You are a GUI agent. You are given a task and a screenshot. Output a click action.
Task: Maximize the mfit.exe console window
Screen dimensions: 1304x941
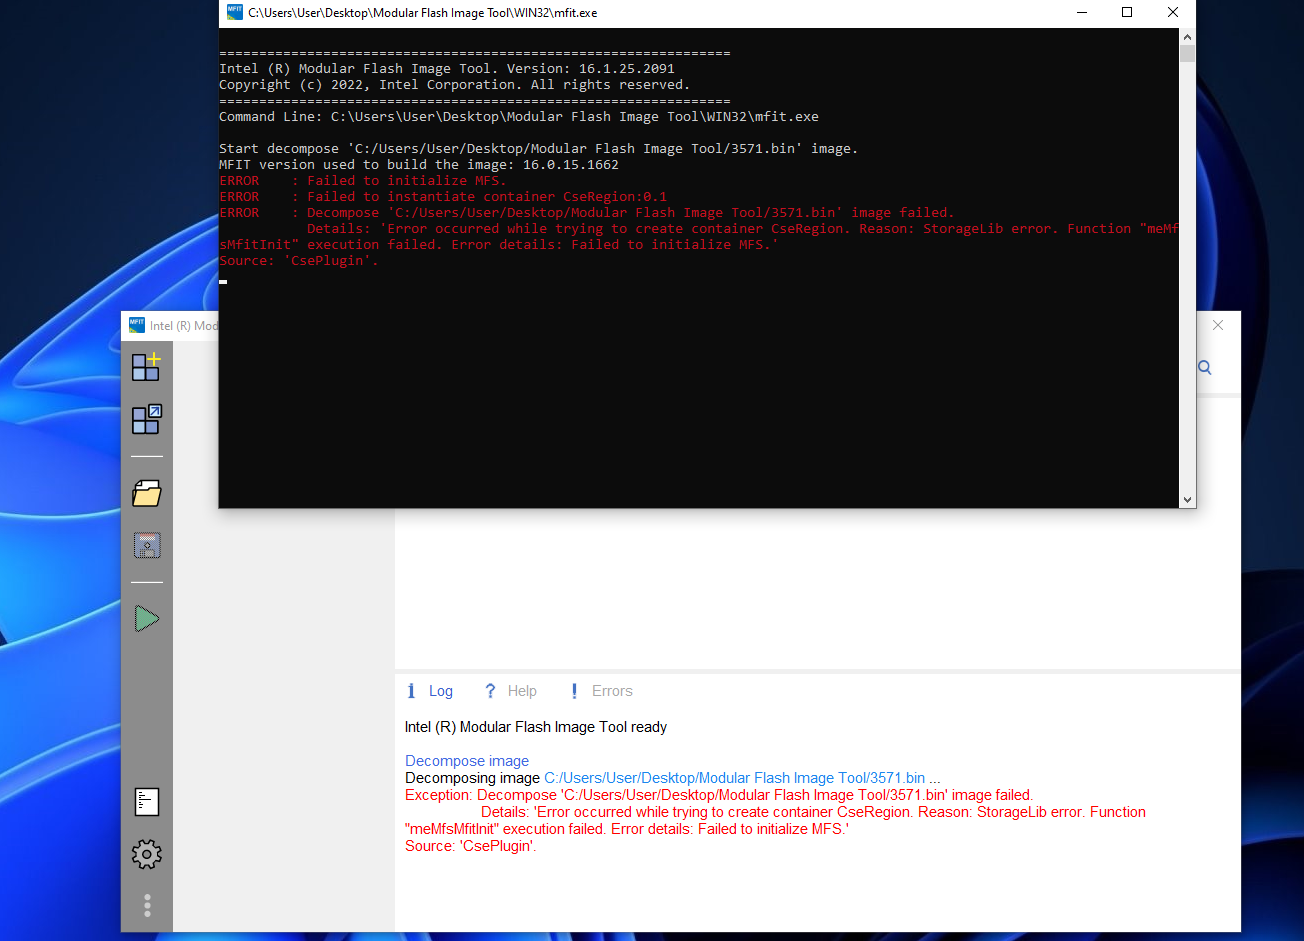click(x=1127, y=13)
